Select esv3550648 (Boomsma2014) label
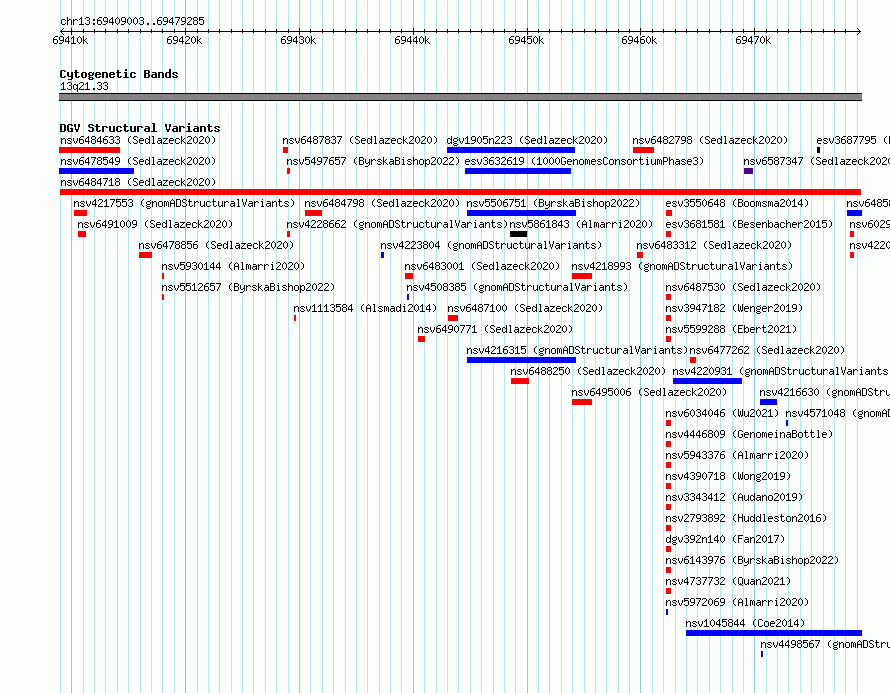The image size is (890, 693). coord(738,203)
